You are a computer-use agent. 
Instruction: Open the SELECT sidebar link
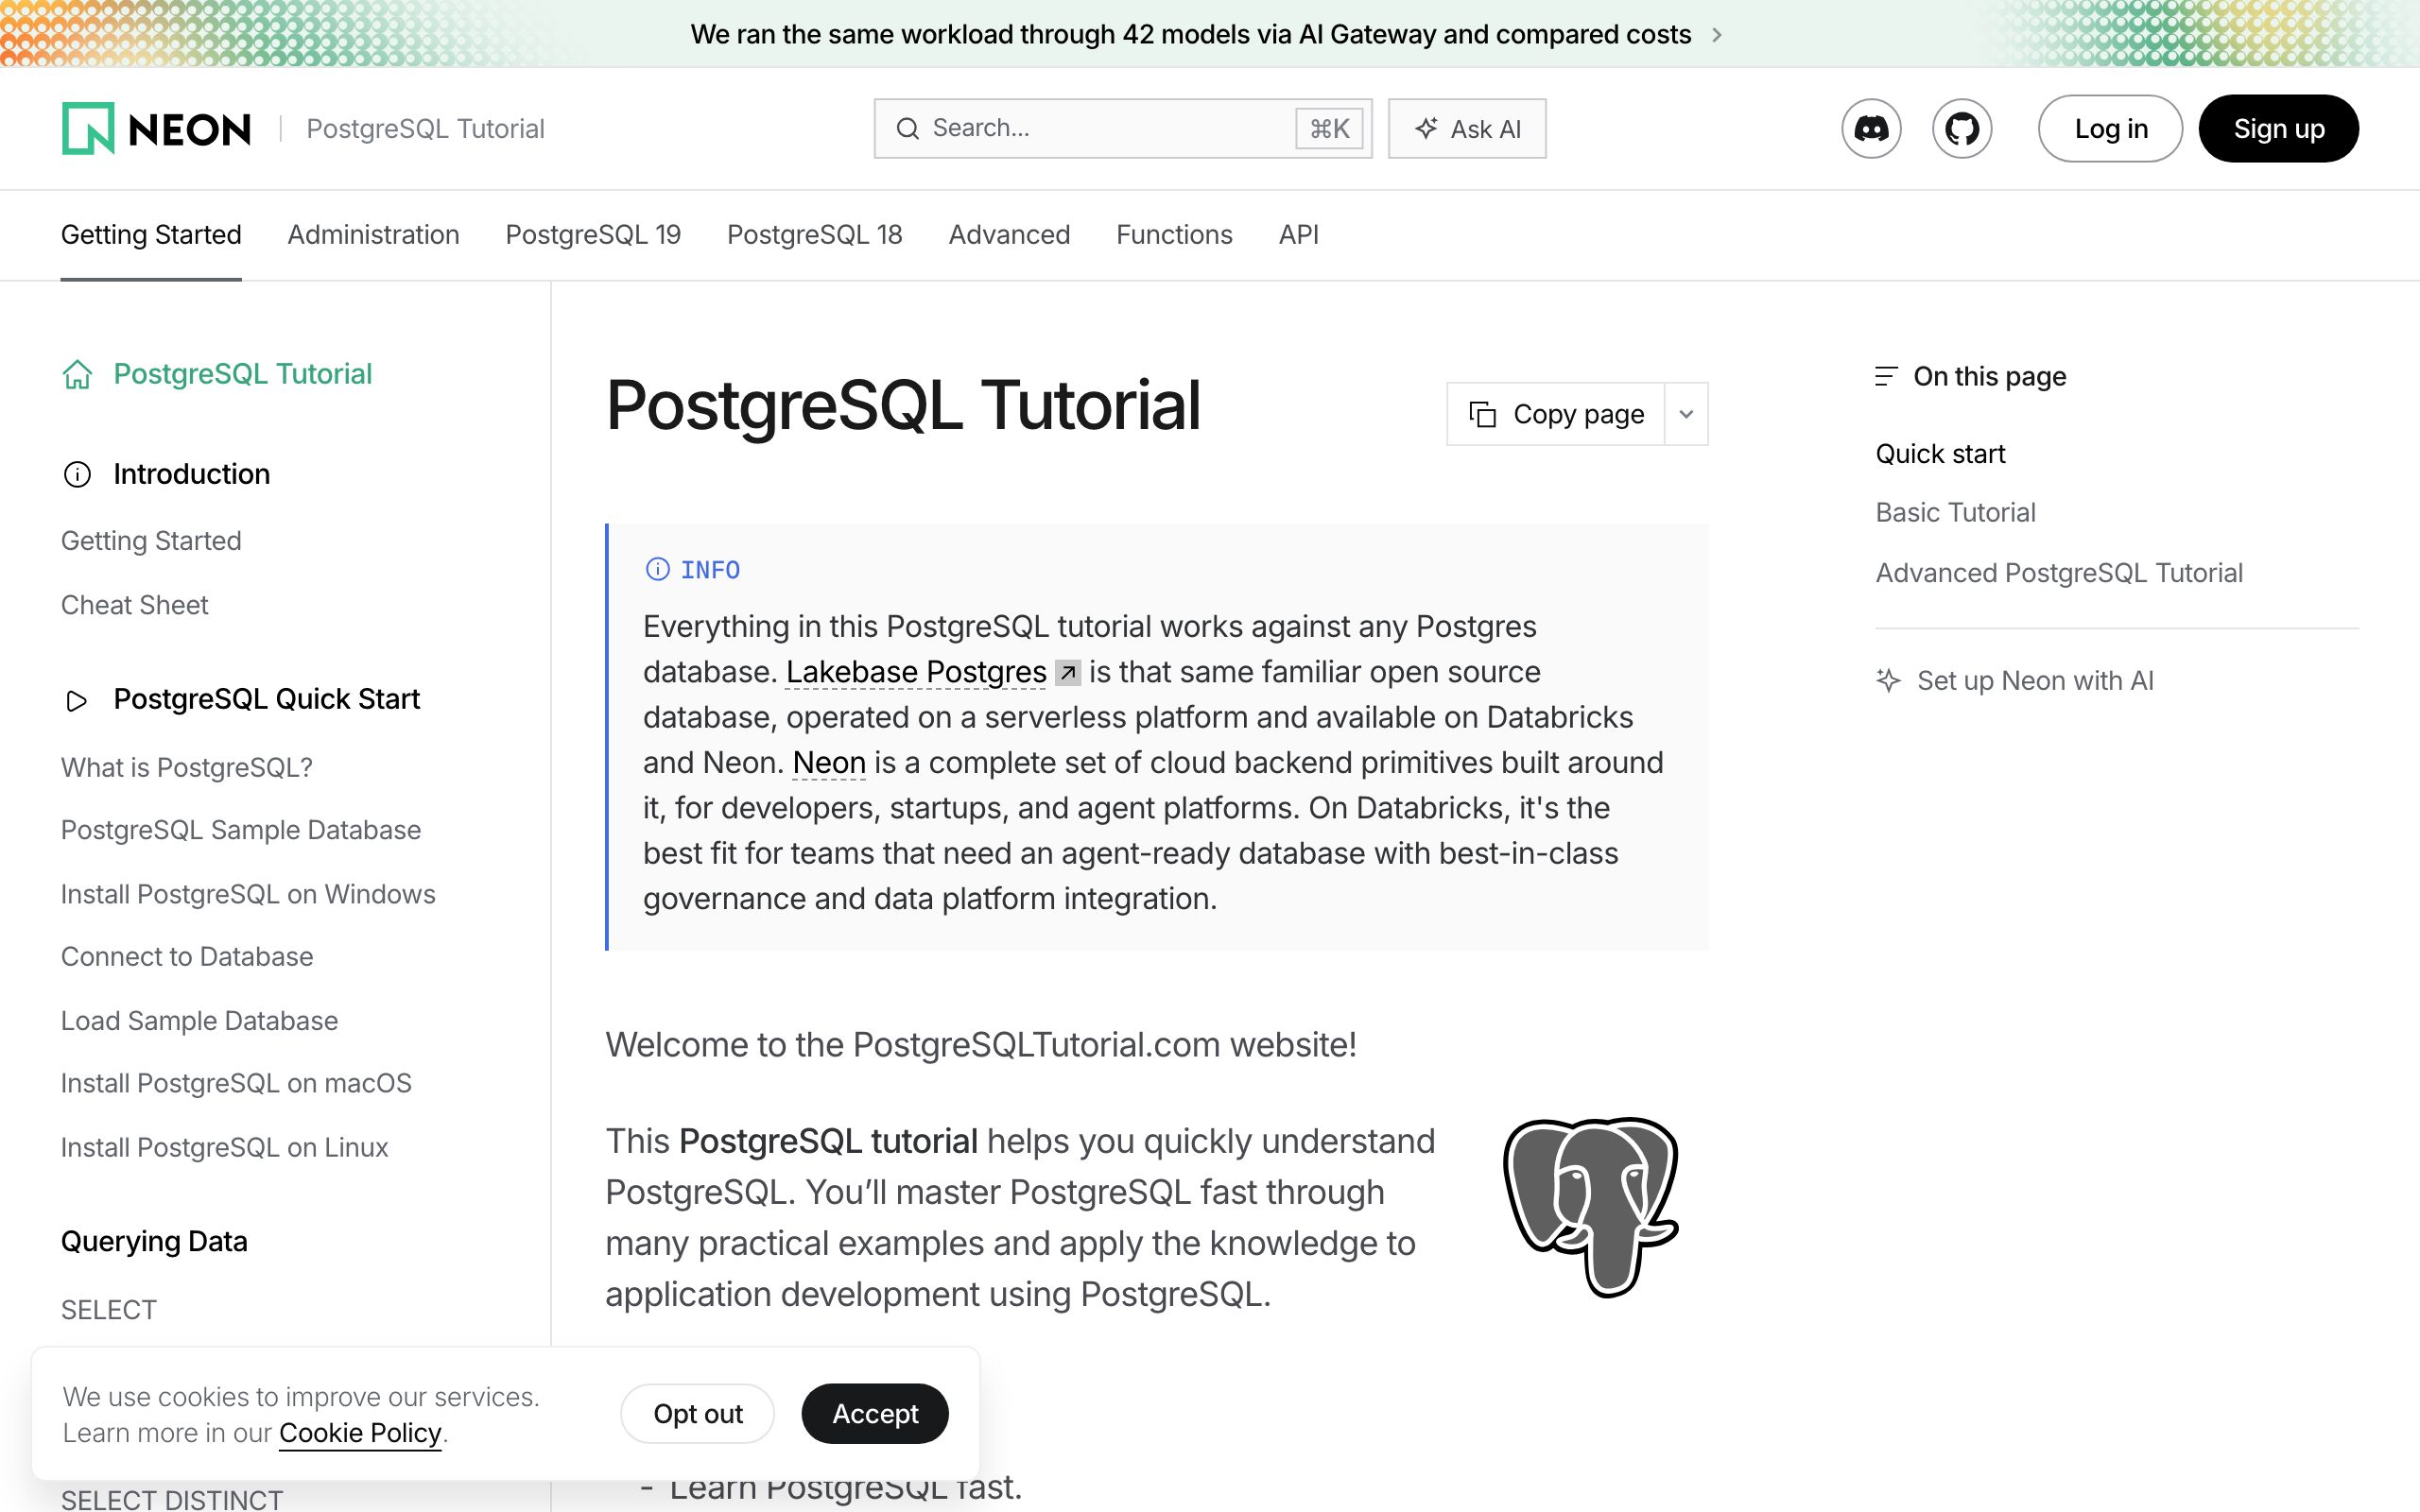109,1310
